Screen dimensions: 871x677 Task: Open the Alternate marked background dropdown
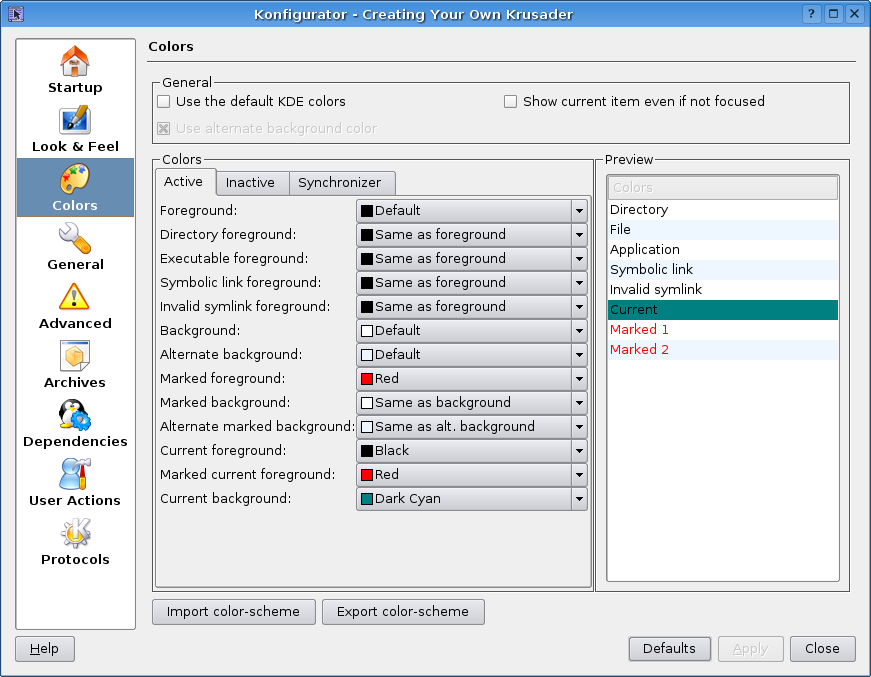(x=471, y=427)
